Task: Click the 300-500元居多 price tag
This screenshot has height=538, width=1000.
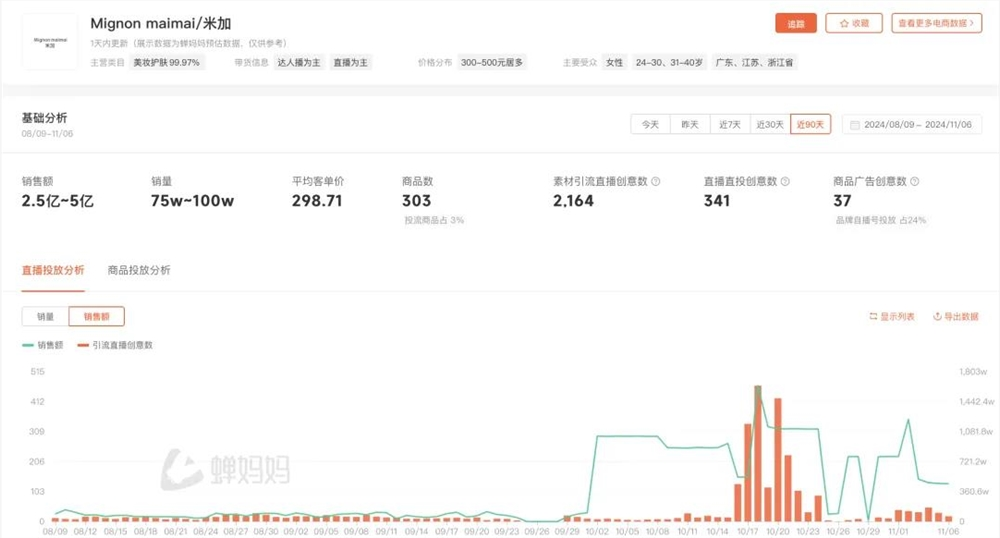Action: tap(492, 62)
